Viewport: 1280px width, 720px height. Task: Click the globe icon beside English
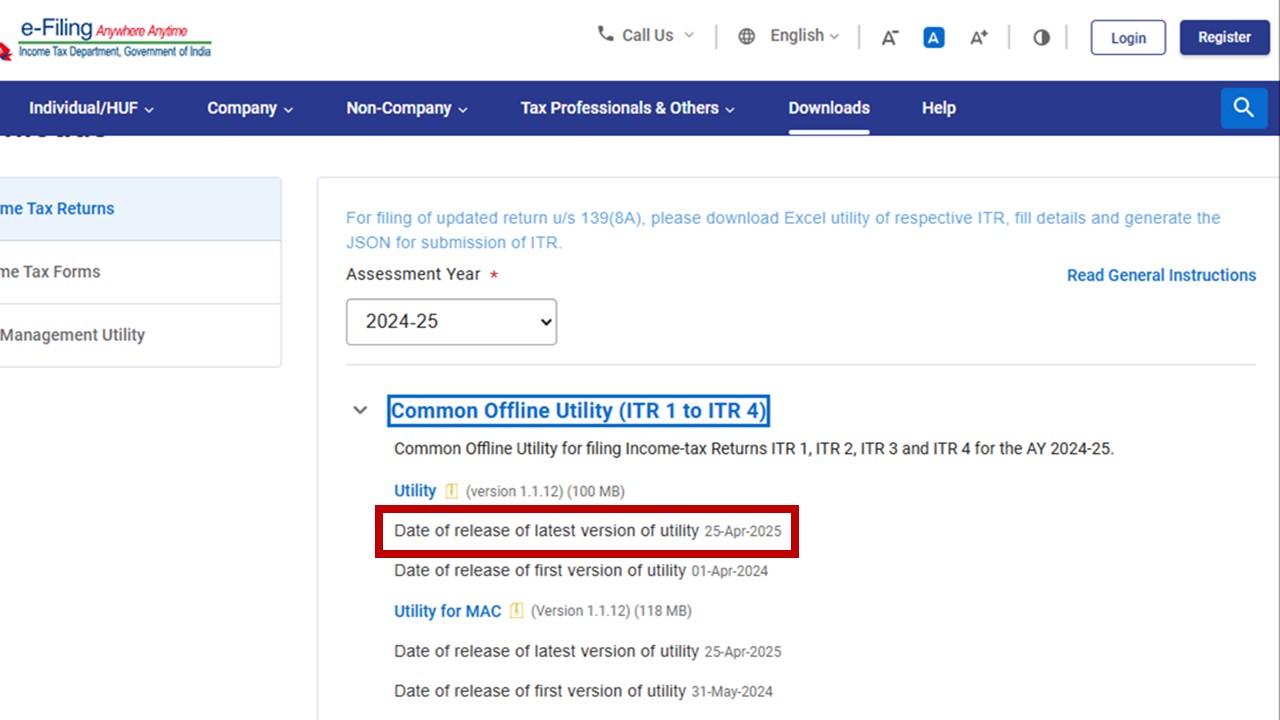tap(746, 36)
